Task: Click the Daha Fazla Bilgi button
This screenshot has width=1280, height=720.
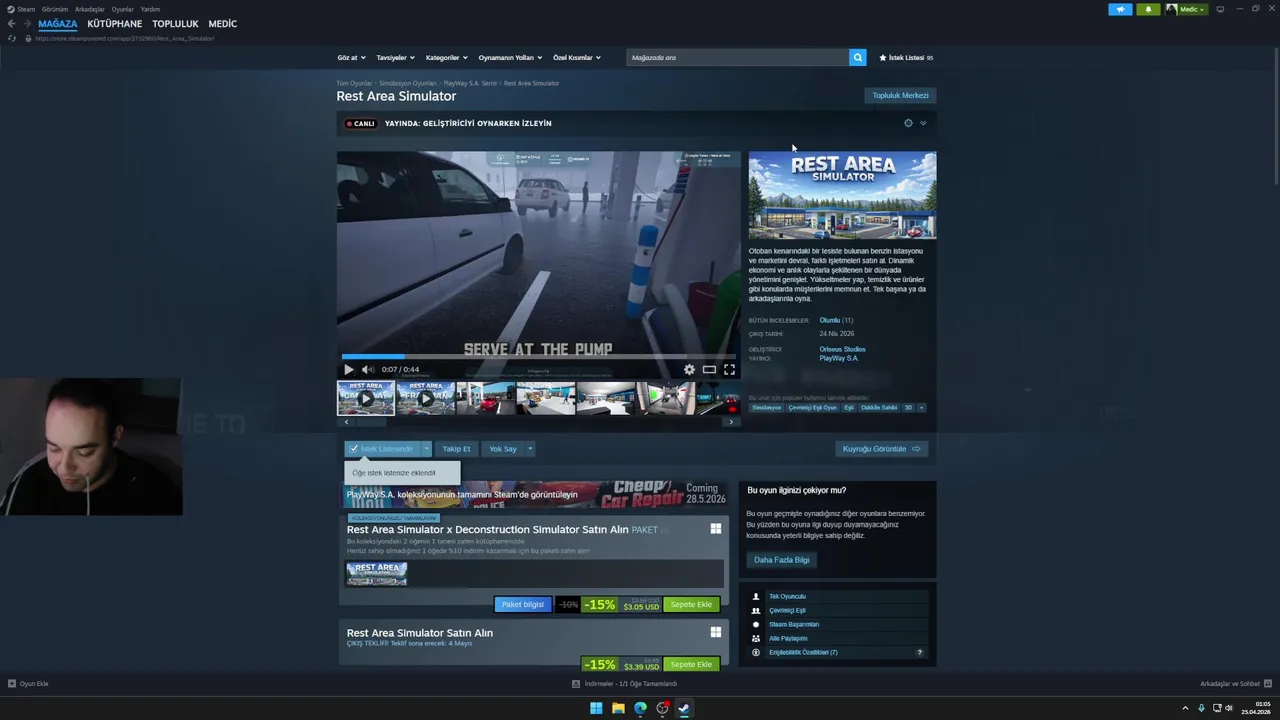Action: point(782,560)
